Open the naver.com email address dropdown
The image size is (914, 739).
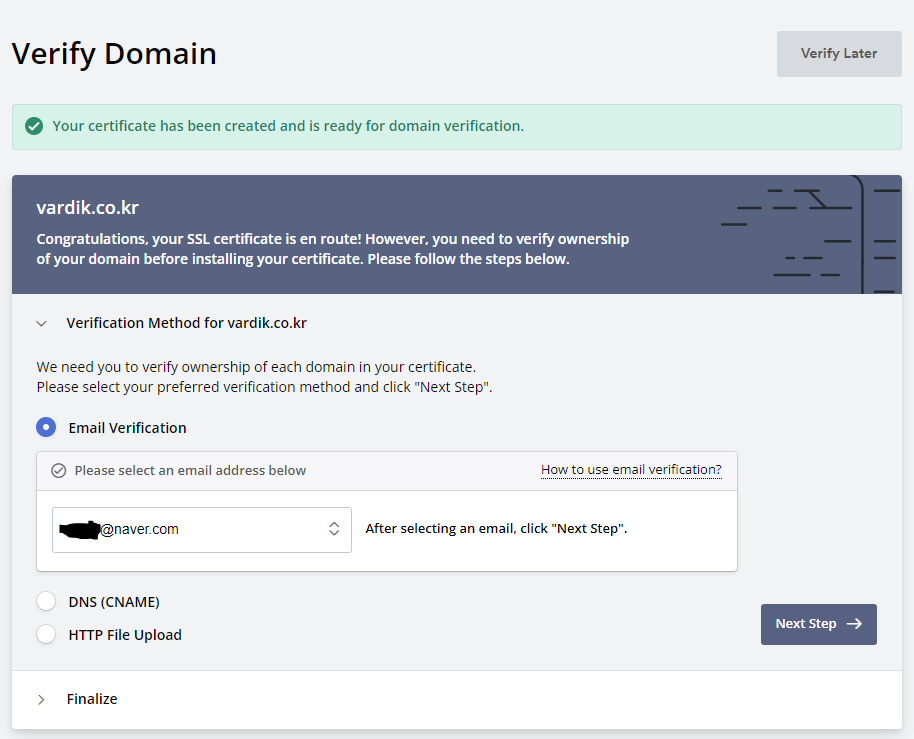click(202, 529)
